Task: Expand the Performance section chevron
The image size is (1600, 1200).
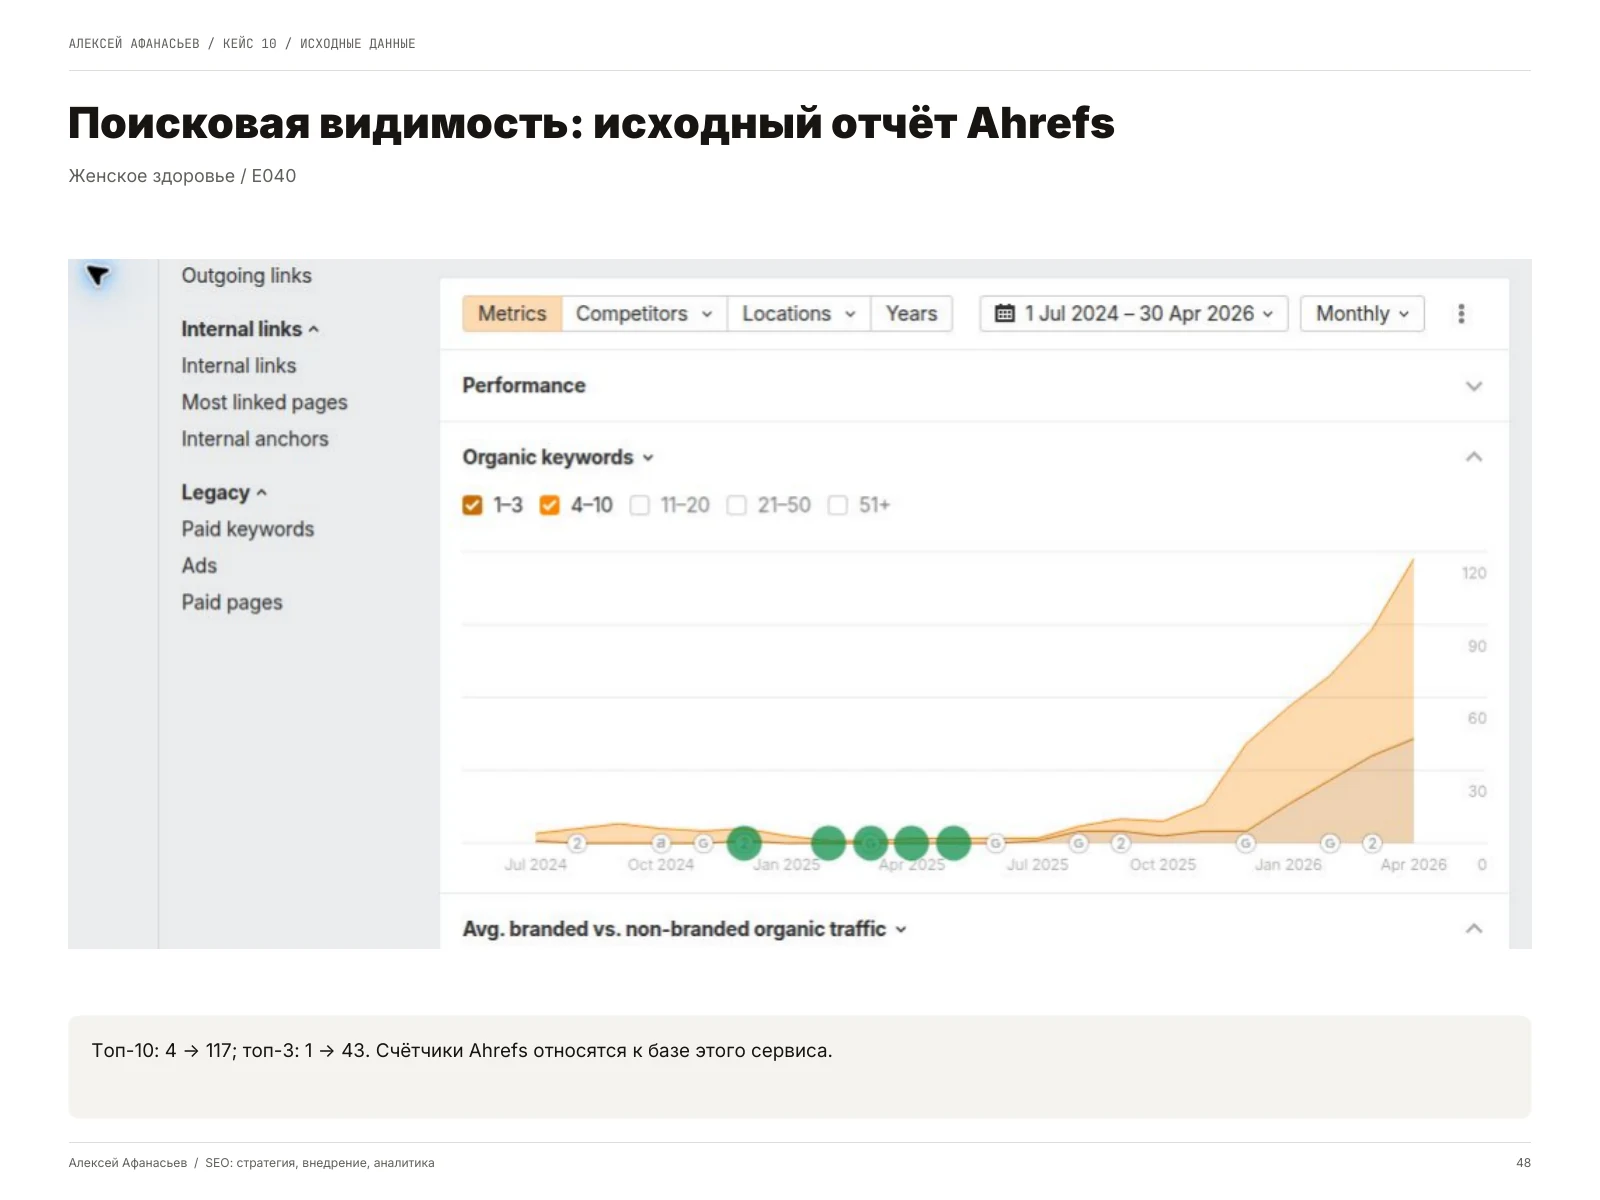Action: (x=1473, y=386)
